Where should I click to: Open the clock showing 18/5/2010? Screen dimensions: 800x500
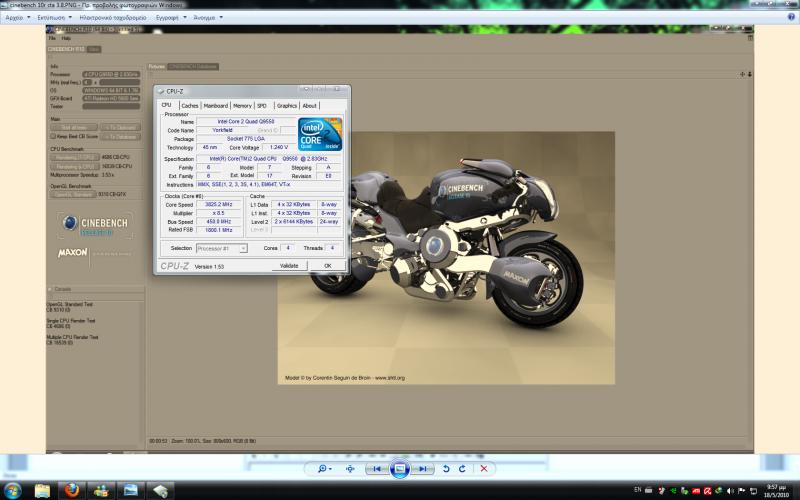point(776,491)
